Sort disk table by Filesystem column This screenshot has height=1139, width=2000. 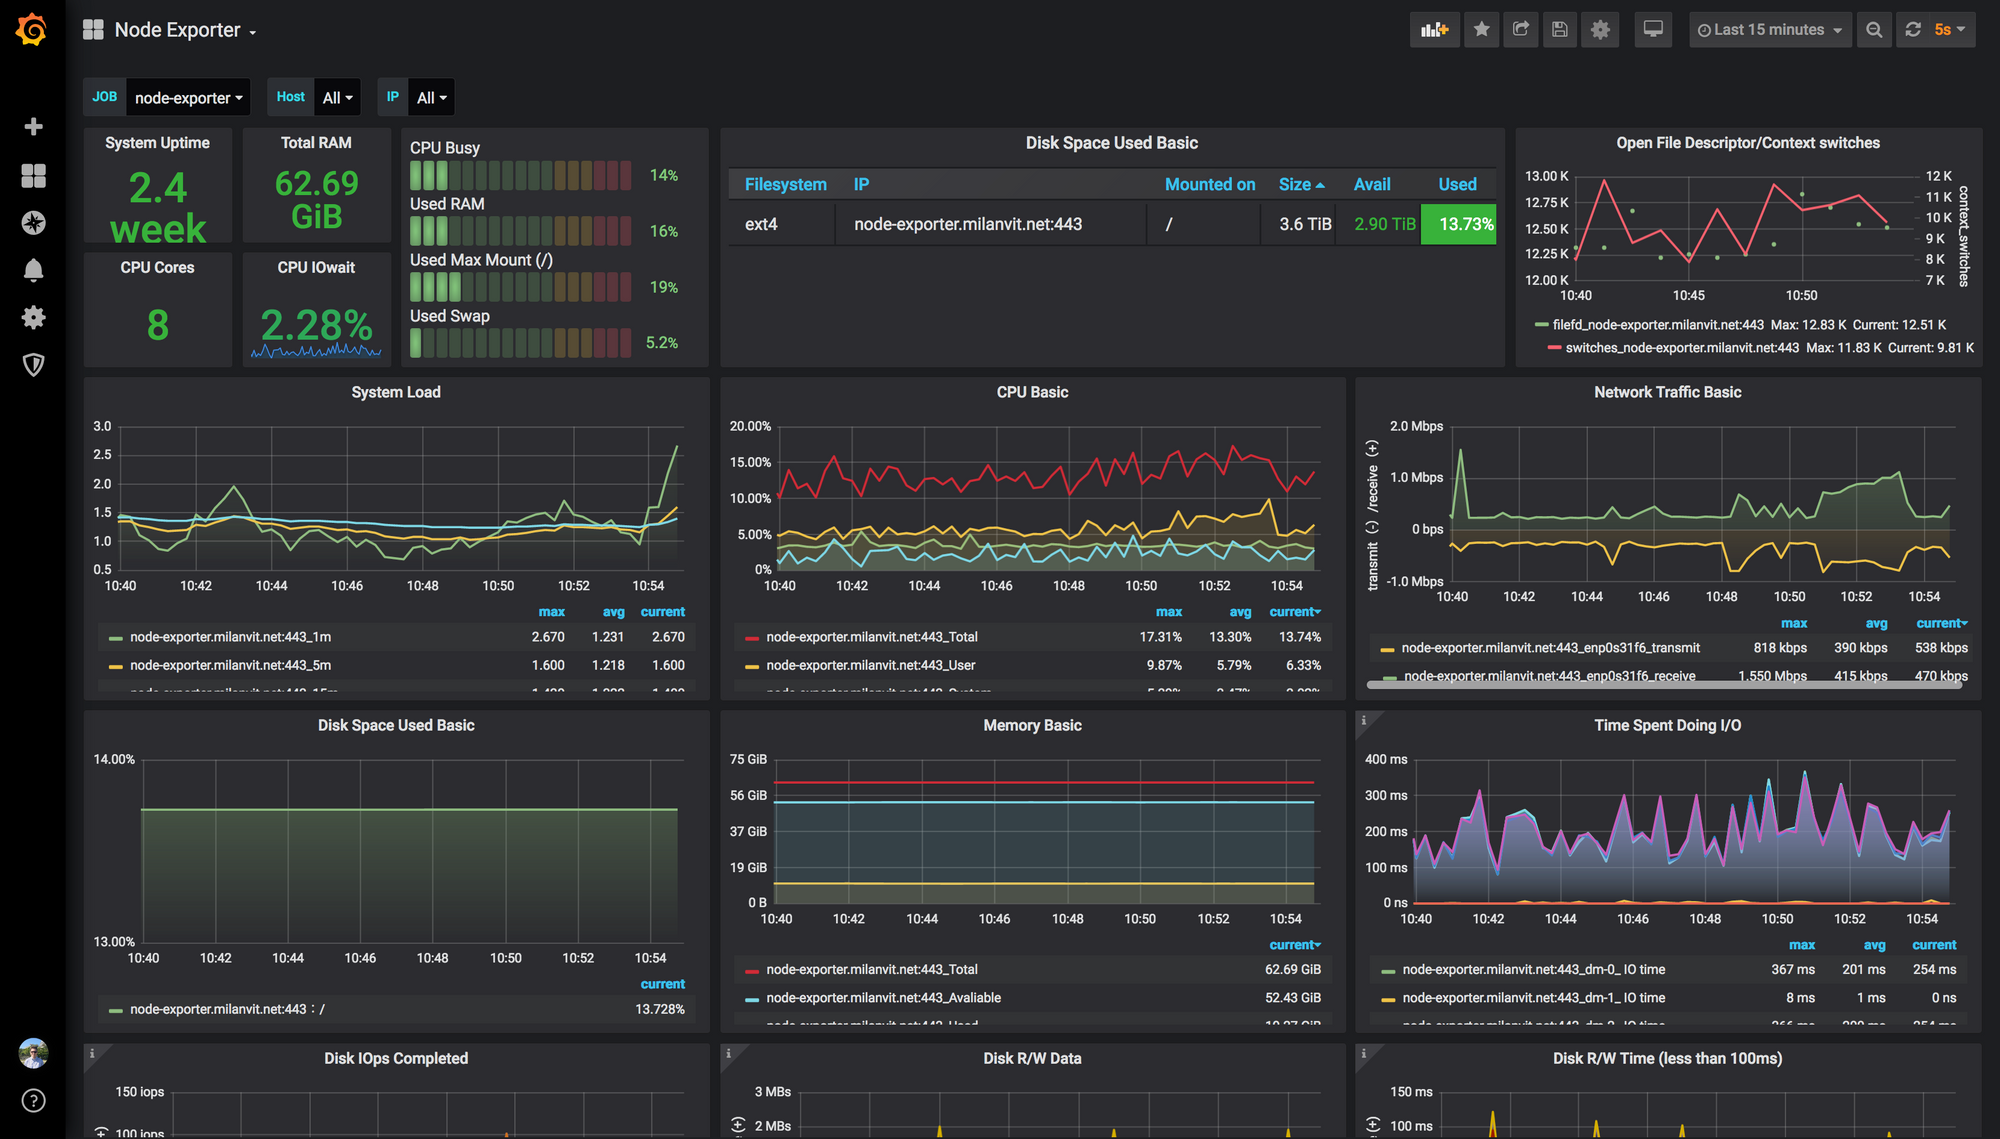pos(785,184)
